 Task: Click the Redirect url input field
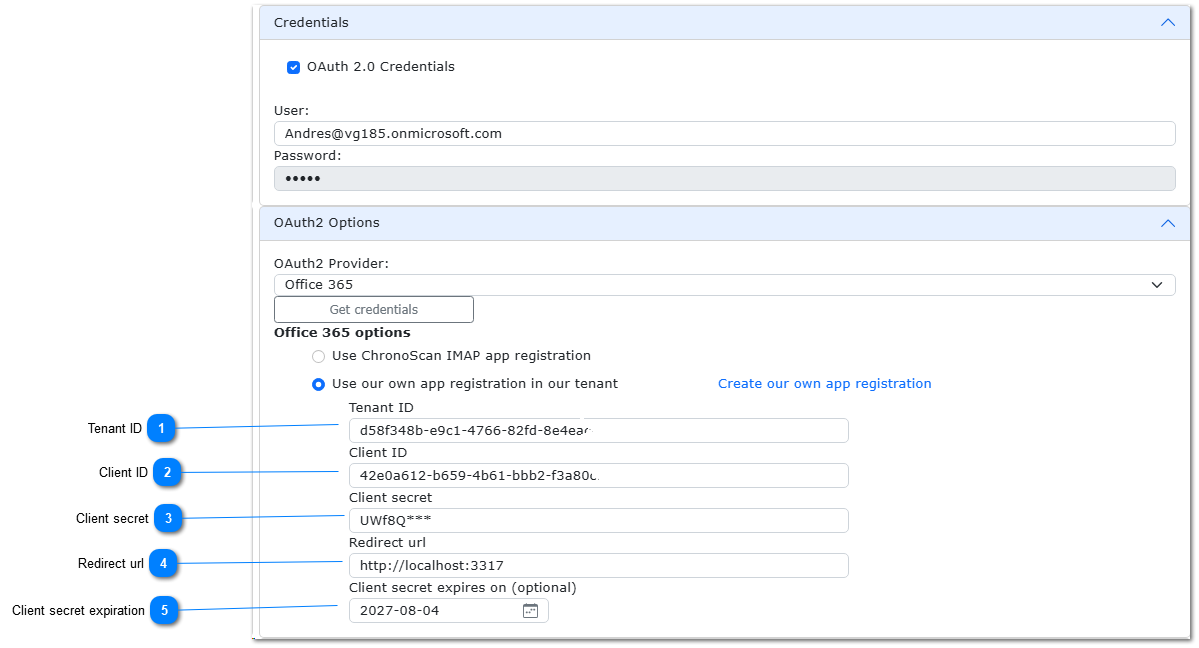coord(598,565)
